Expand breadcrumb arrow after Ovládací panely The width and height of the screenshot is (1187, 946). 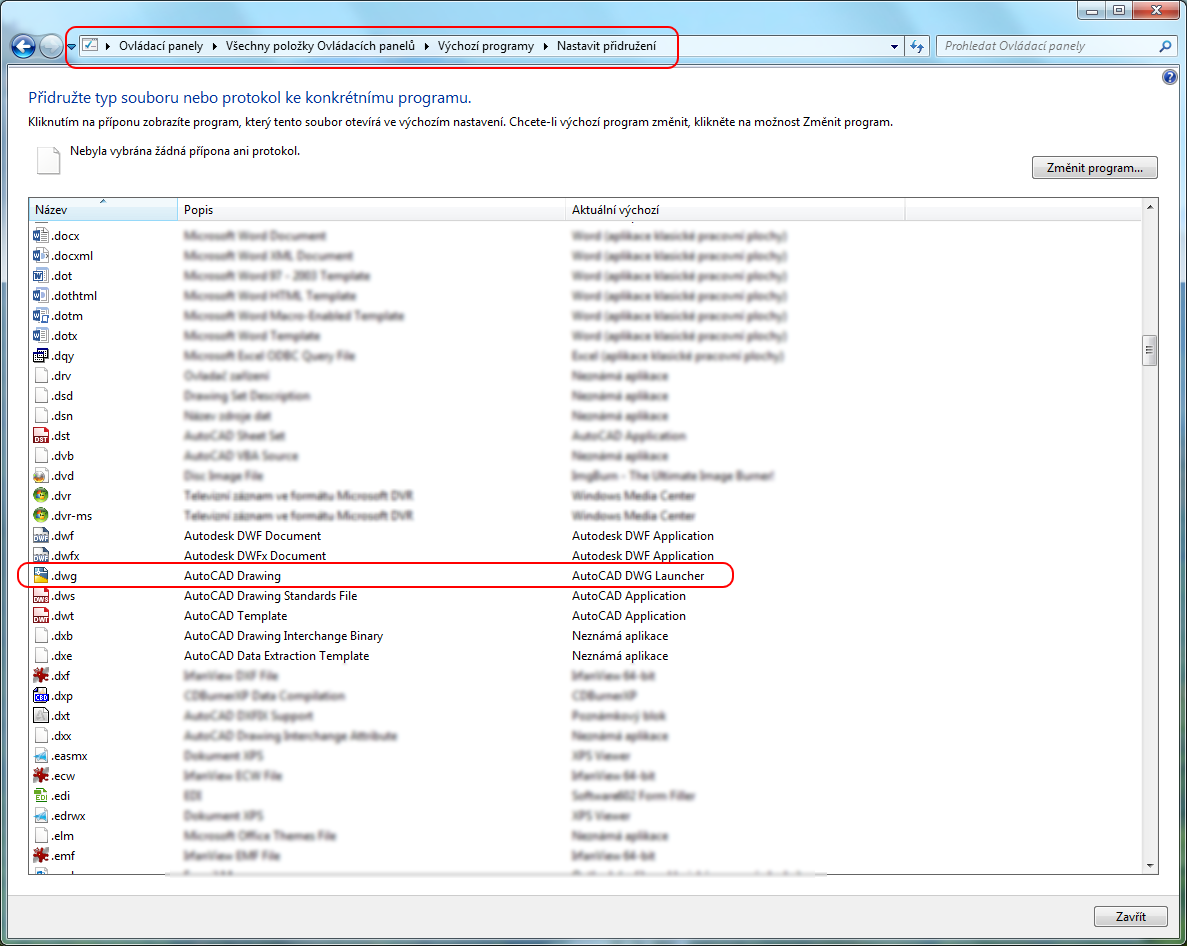(x=214, y=47)
